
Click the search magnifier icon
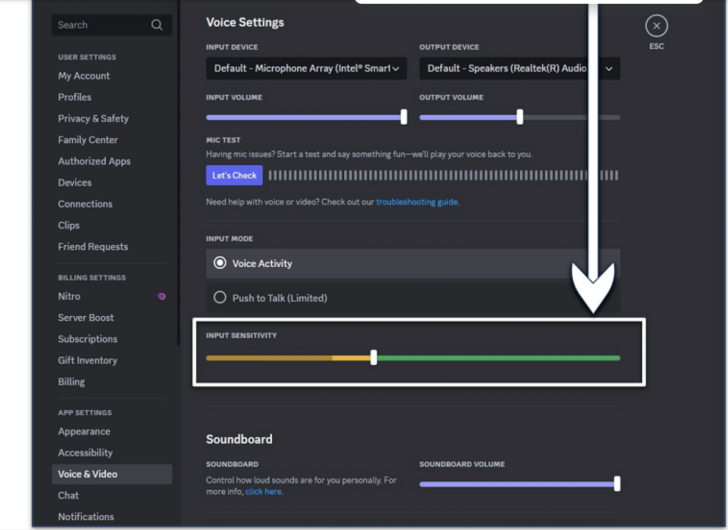157,25
